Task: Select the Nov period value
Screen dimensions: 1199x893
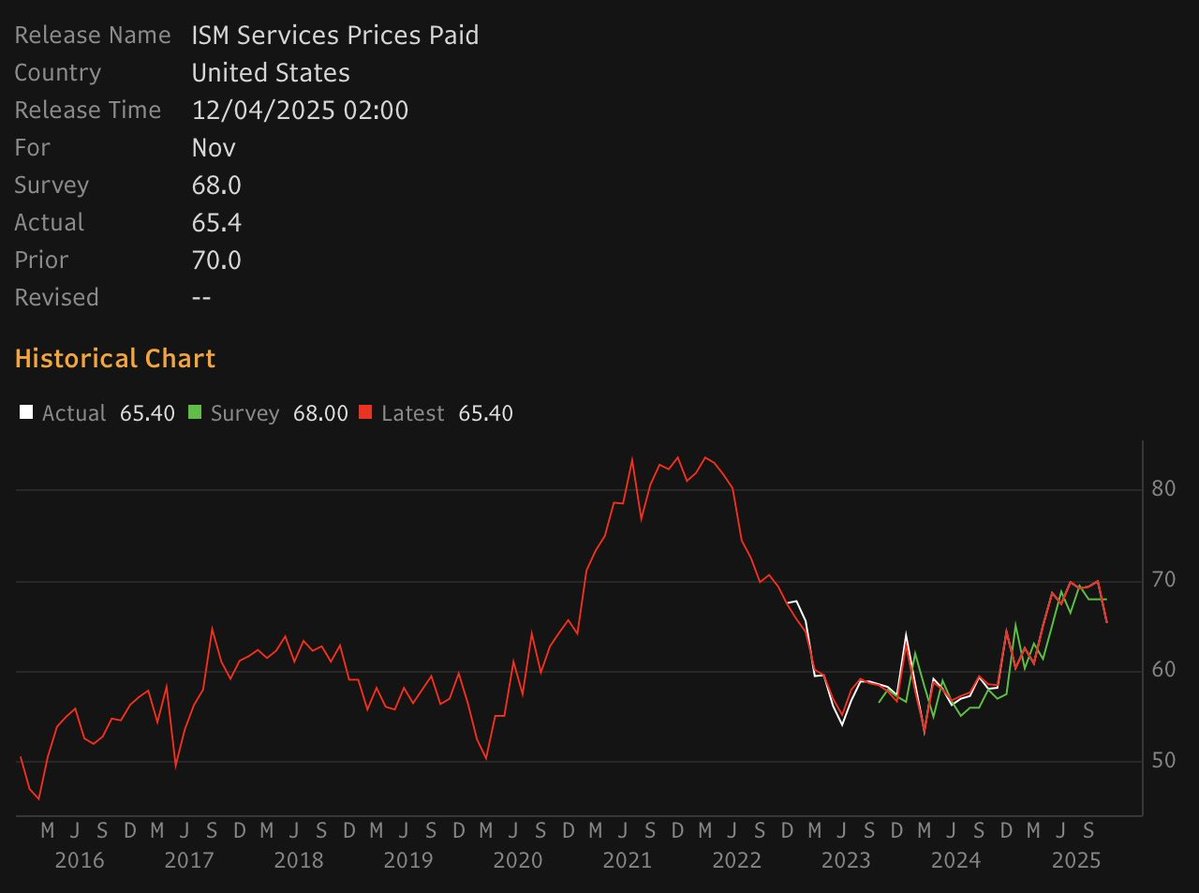Action: pos(213,147)
